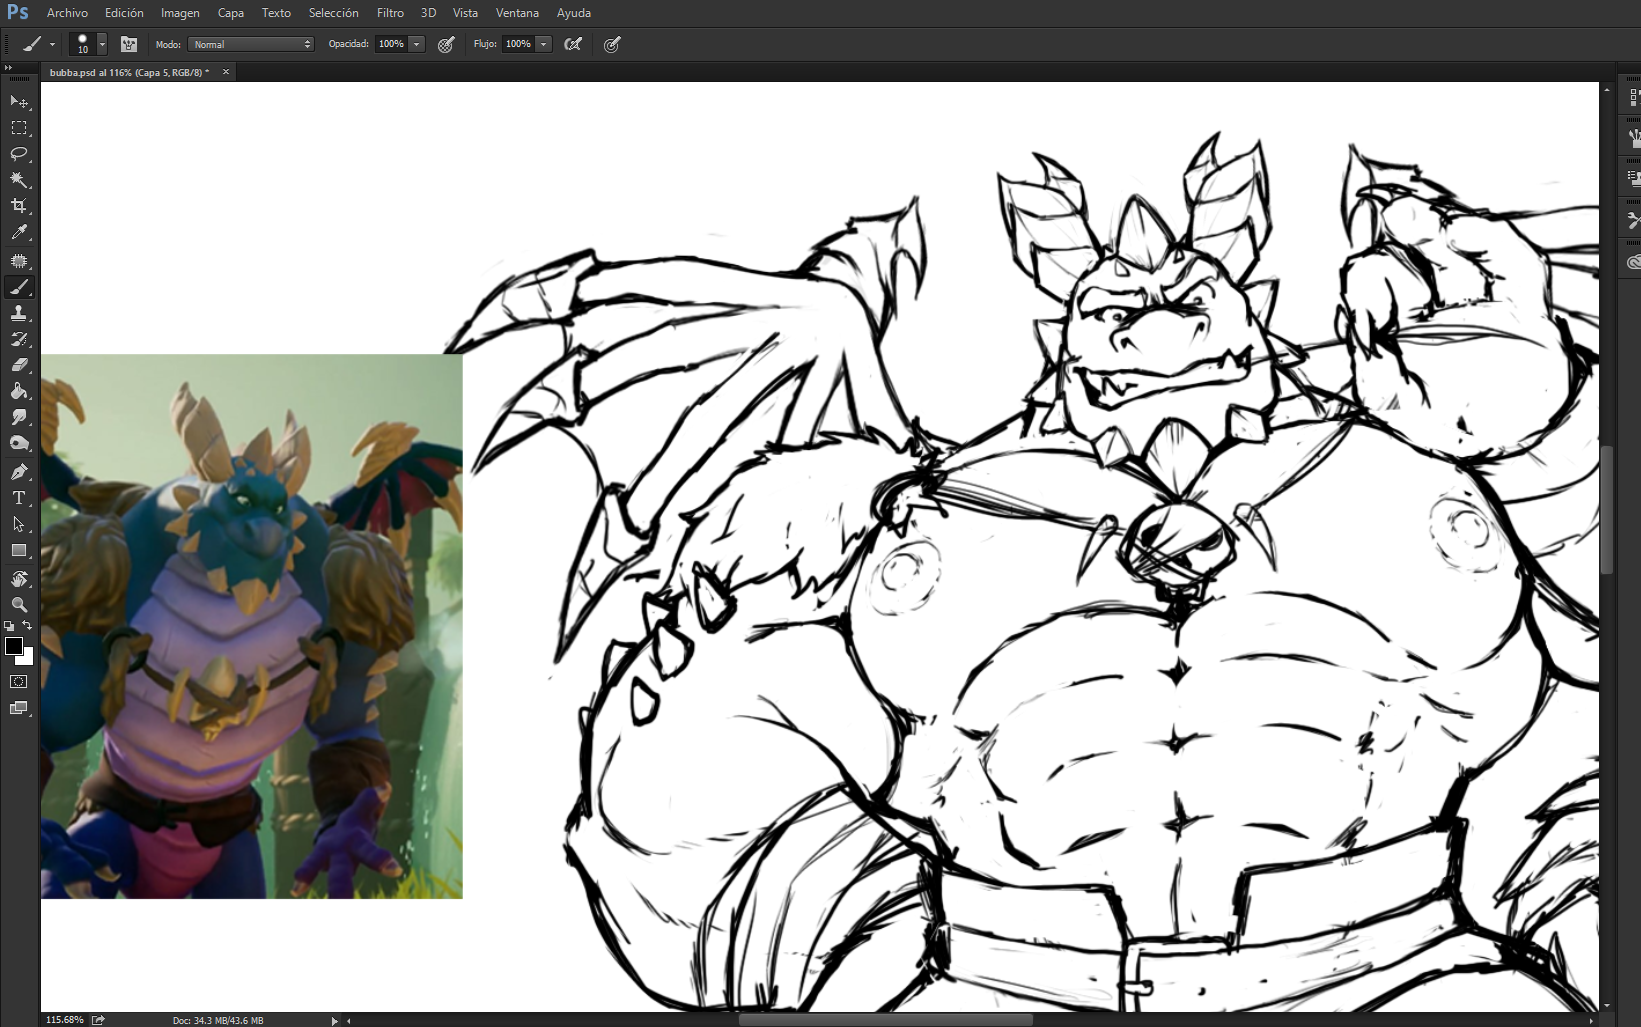Open the Ayuda menu
1641x1027 pixels.
point(574,13)
